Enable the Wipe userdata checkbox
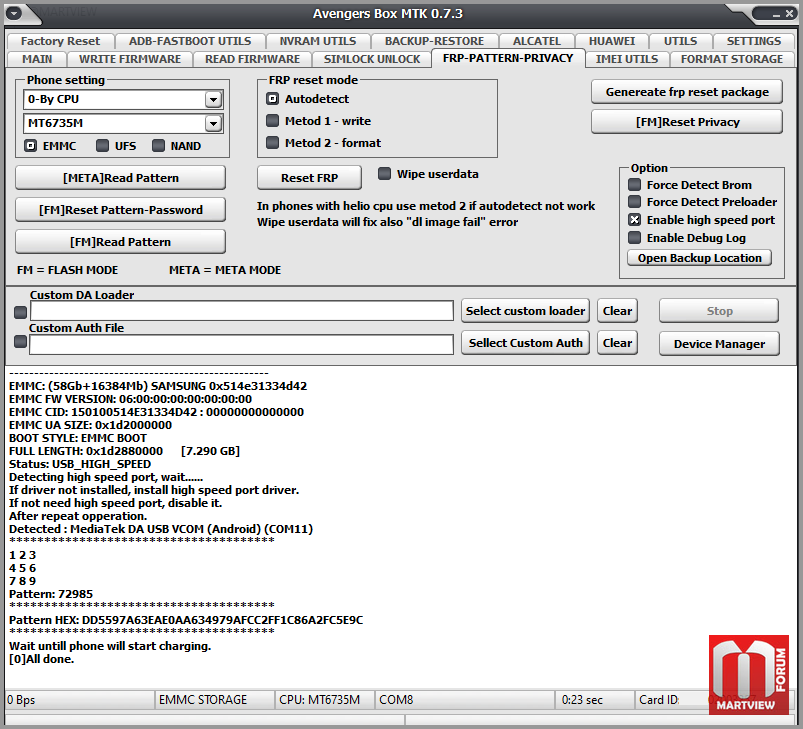Image resolution: width=803 pixels, height=729 pixels. pyautogui.click(x=384, y=174)
